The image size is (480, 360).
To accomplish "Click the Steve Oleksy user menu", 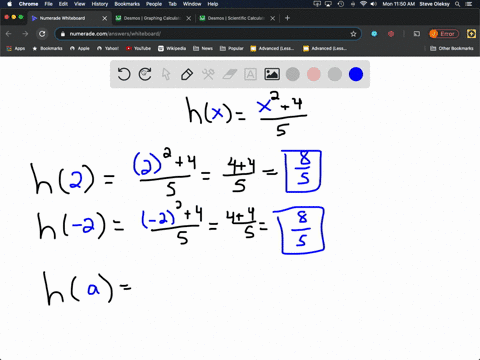I will coord(434,4).
